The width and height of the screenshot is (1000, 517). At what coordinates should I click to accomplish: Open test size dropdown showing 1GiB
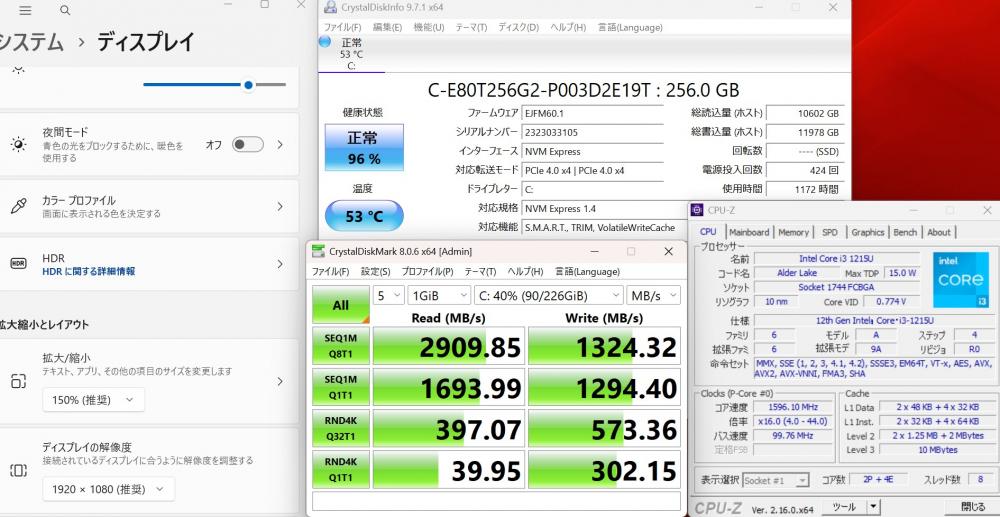(x=439, y=295)
